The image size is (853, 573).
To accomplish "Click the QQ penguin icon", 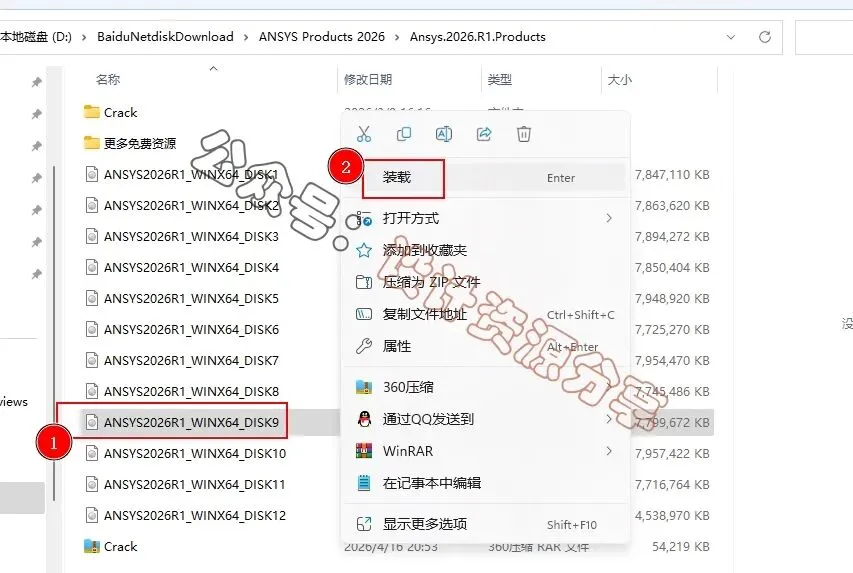I will pyautogui.click(x=364, y=419).
